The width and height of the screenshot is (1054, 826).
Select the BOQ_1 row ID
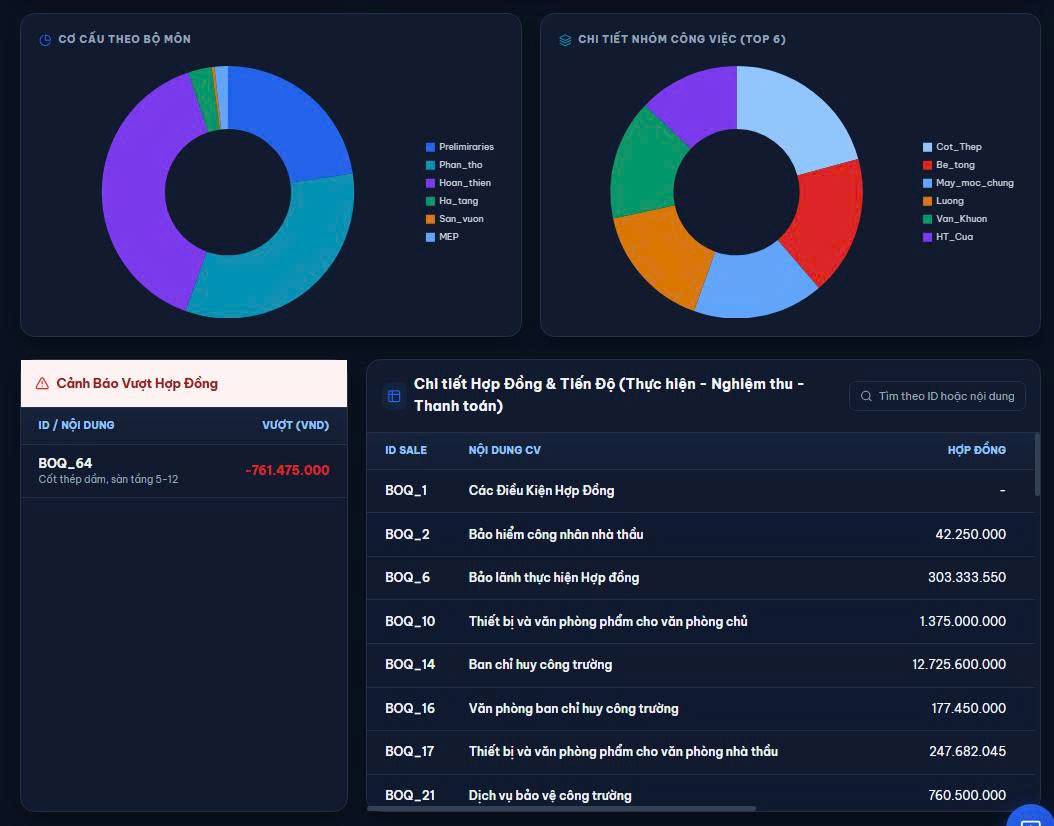(406, 491)
